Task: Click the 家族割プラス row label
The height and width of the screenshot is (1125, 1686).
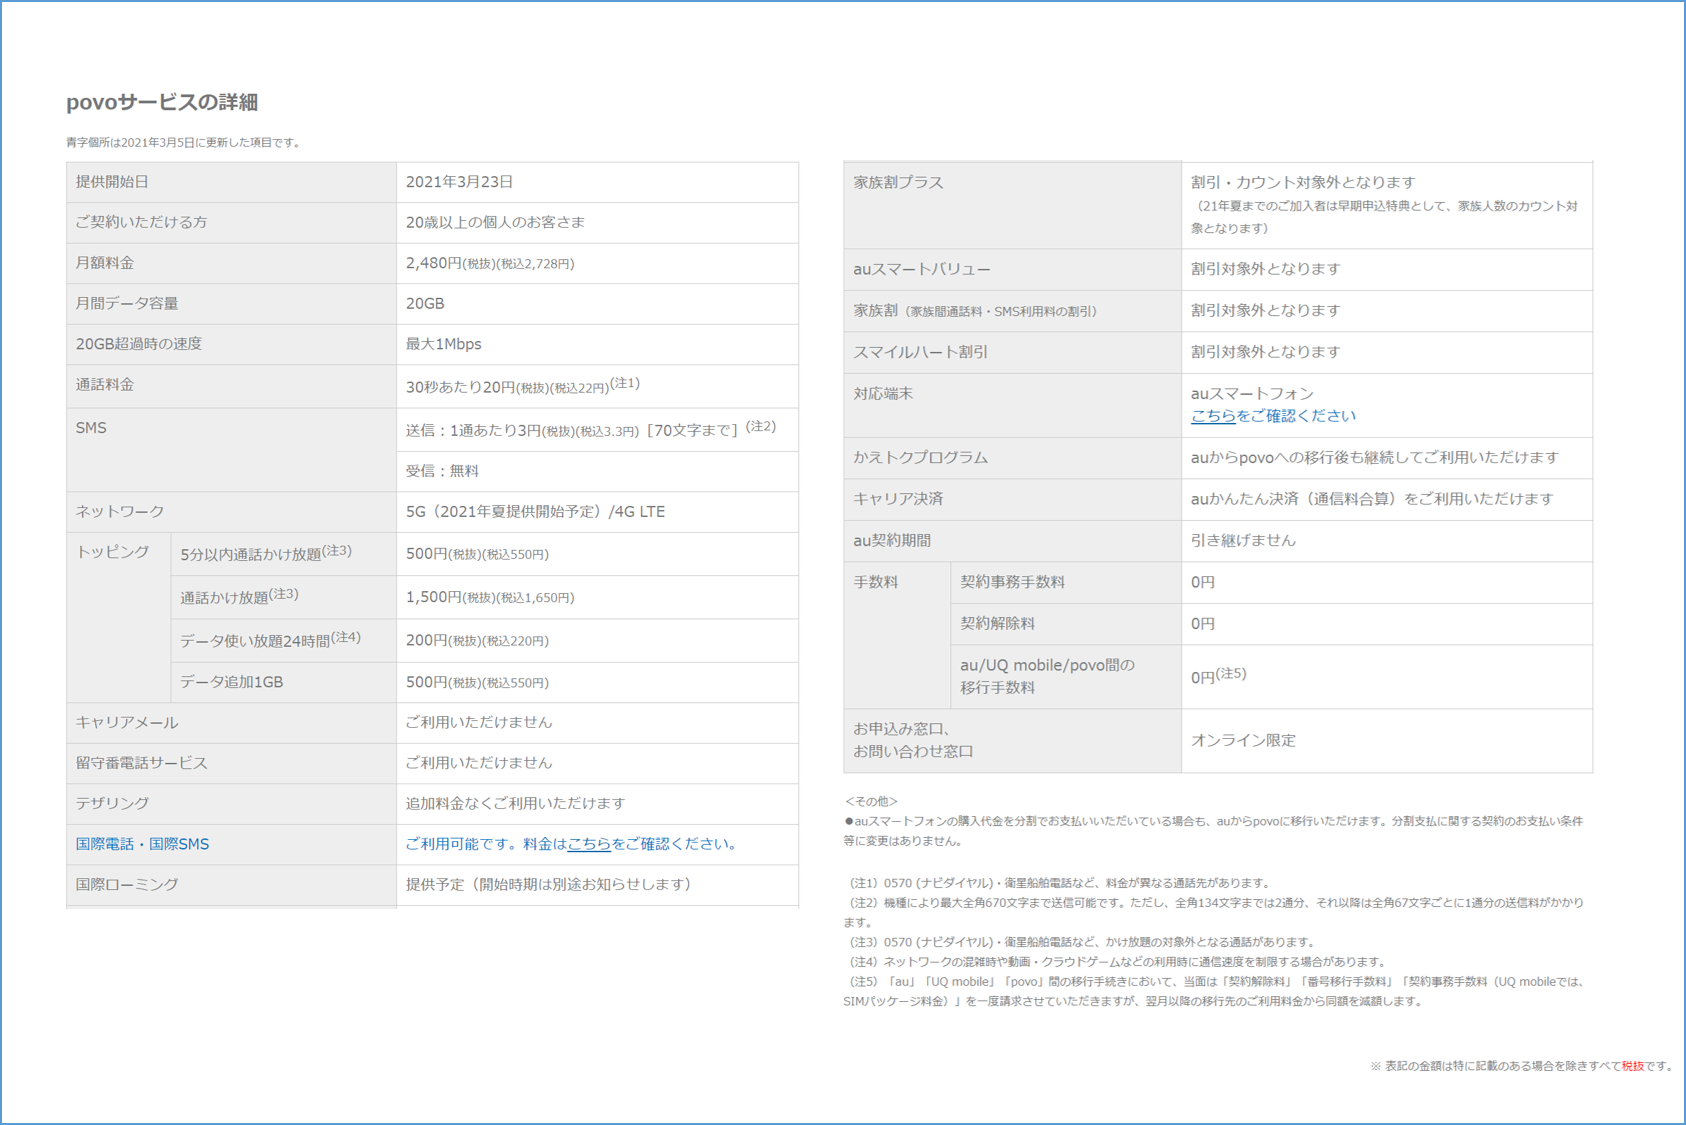Action: [898, 183]
